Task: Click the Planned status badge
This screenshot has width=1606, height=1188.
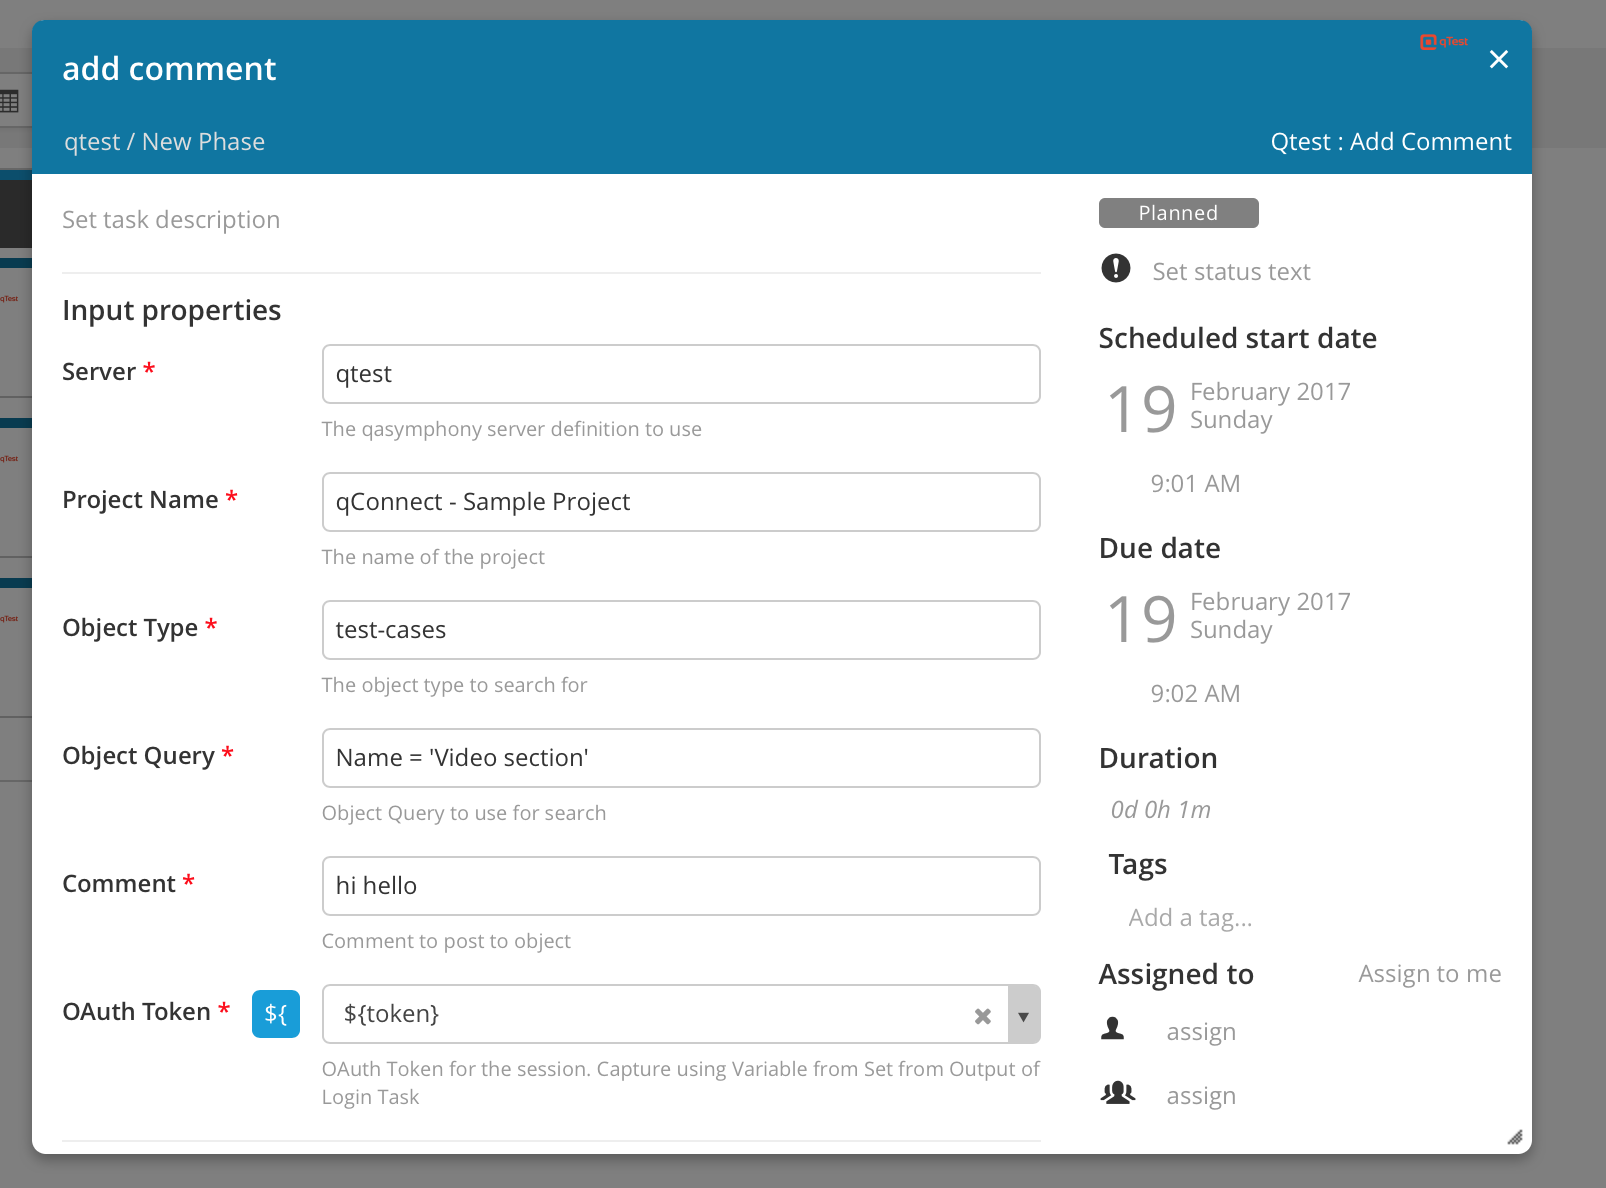Action: (x=1178, y=213)
